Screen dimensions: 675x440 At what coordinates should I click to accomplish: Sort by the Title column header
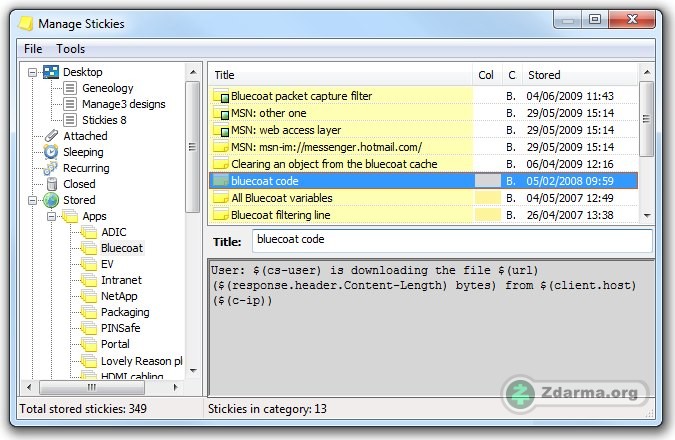pyautogui.click(x=341, y=75)
